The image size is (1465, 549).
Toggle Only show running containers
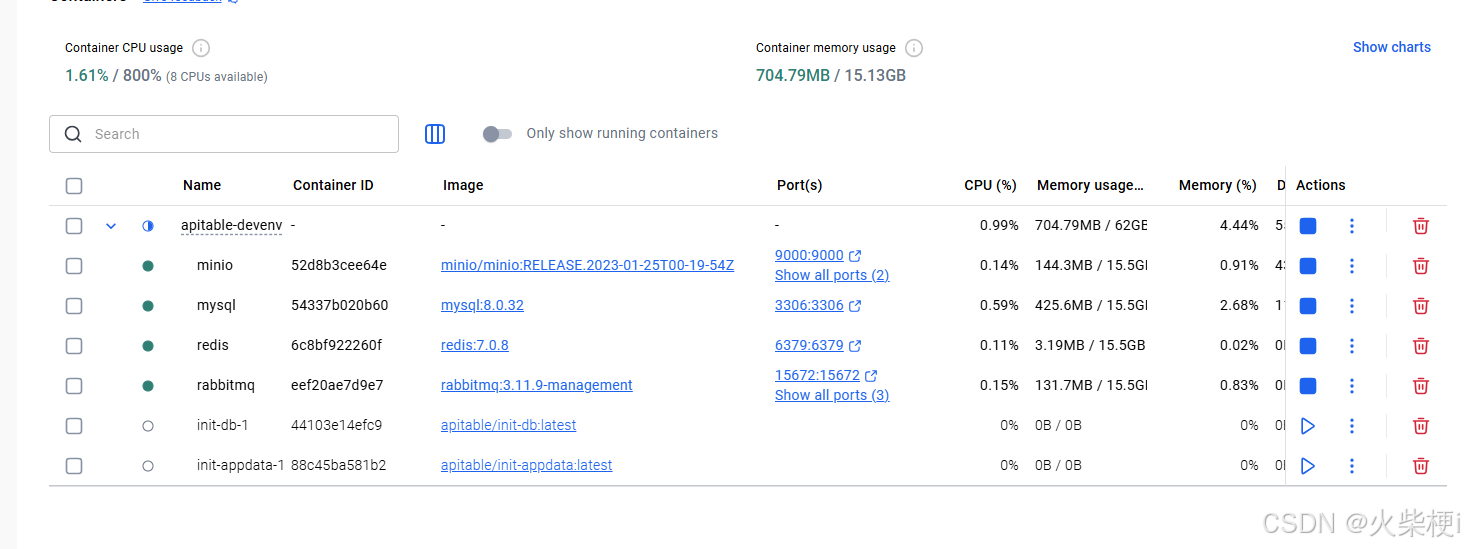pyautogui.click(x=497, y=134)
